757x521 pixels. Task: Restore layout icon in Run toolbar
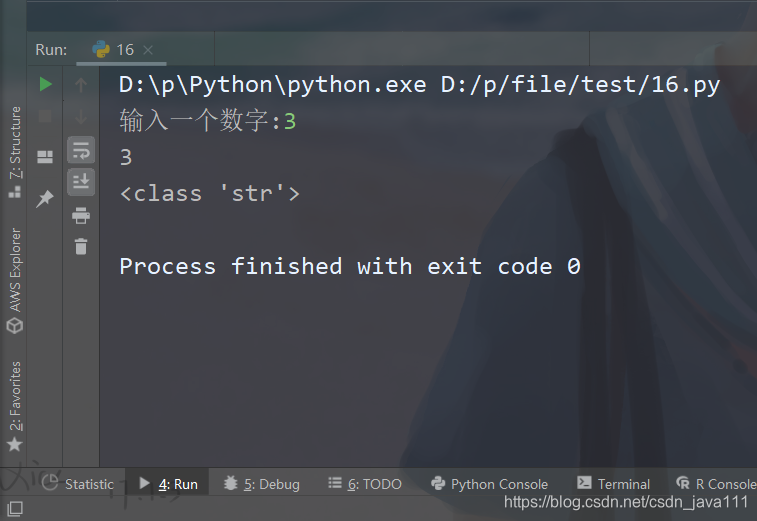pos(45,156)
